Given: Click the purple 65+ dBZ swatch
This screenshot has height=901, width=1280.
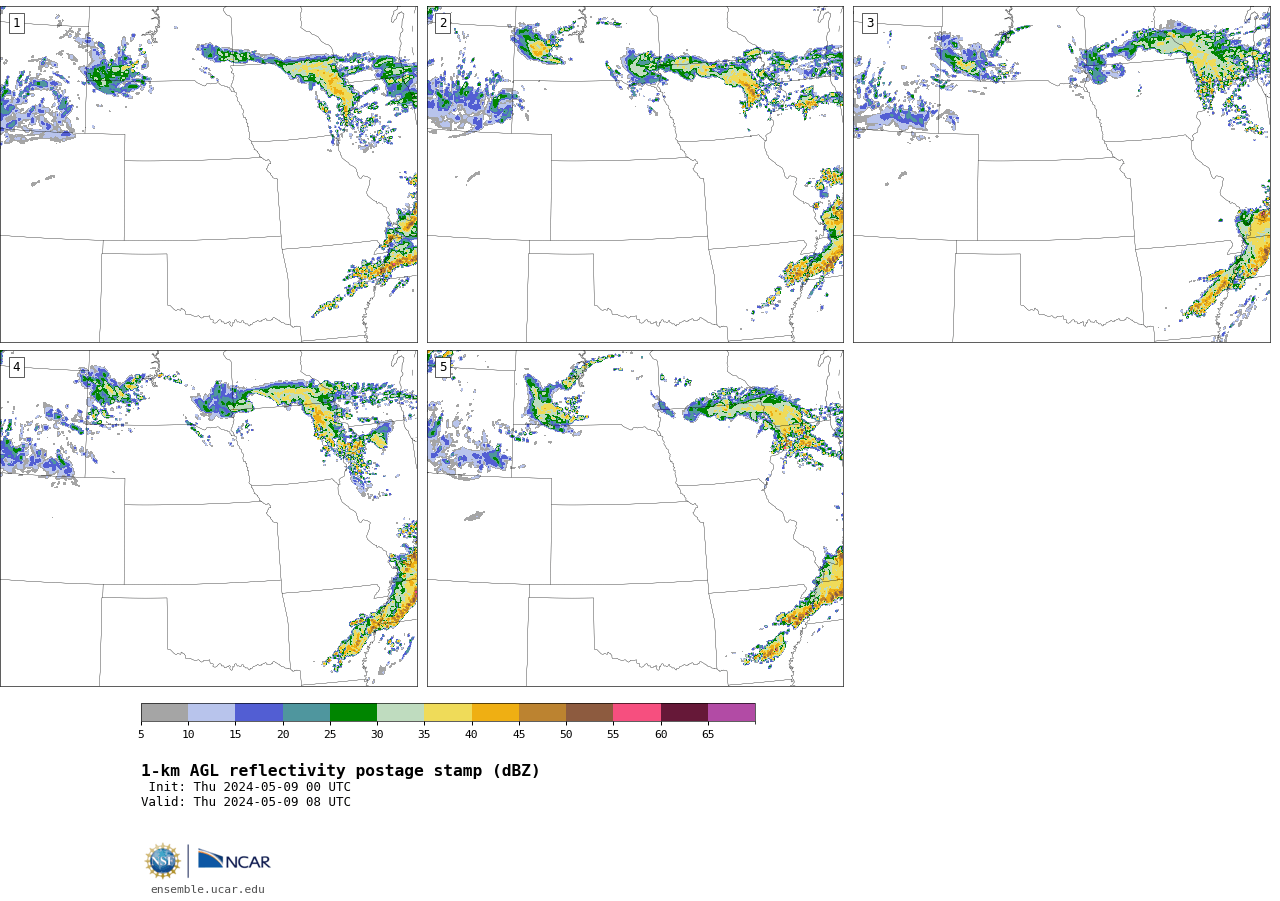Looking at the screenshot, I should [731, 712].
